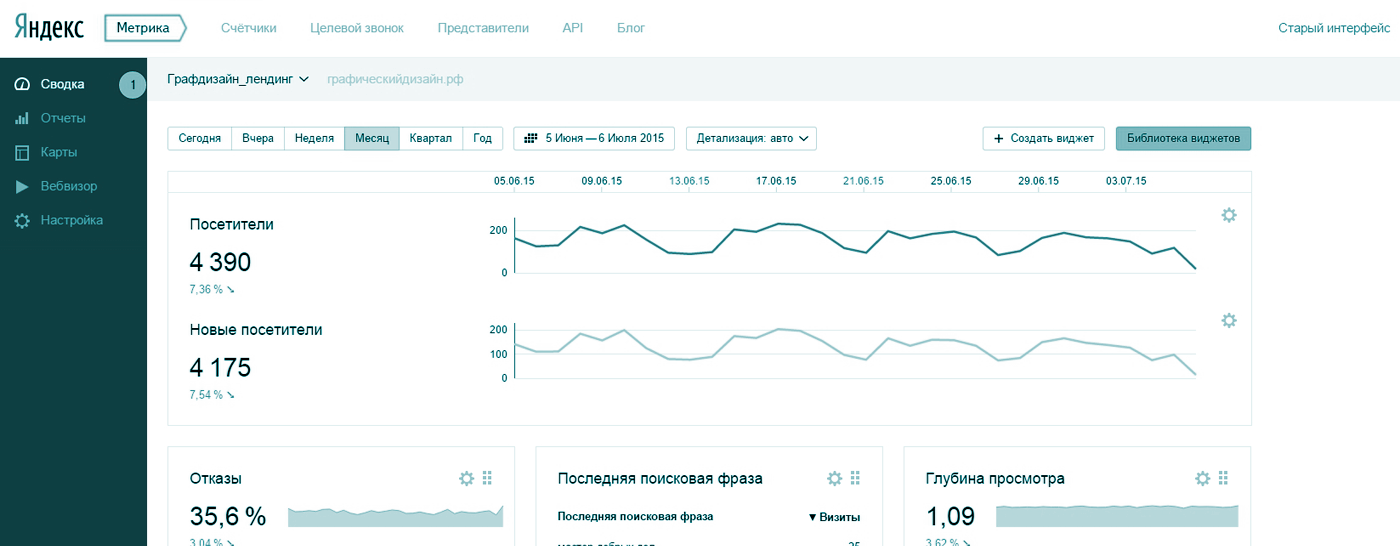Click the Яндекс logo

pos(49,28)
